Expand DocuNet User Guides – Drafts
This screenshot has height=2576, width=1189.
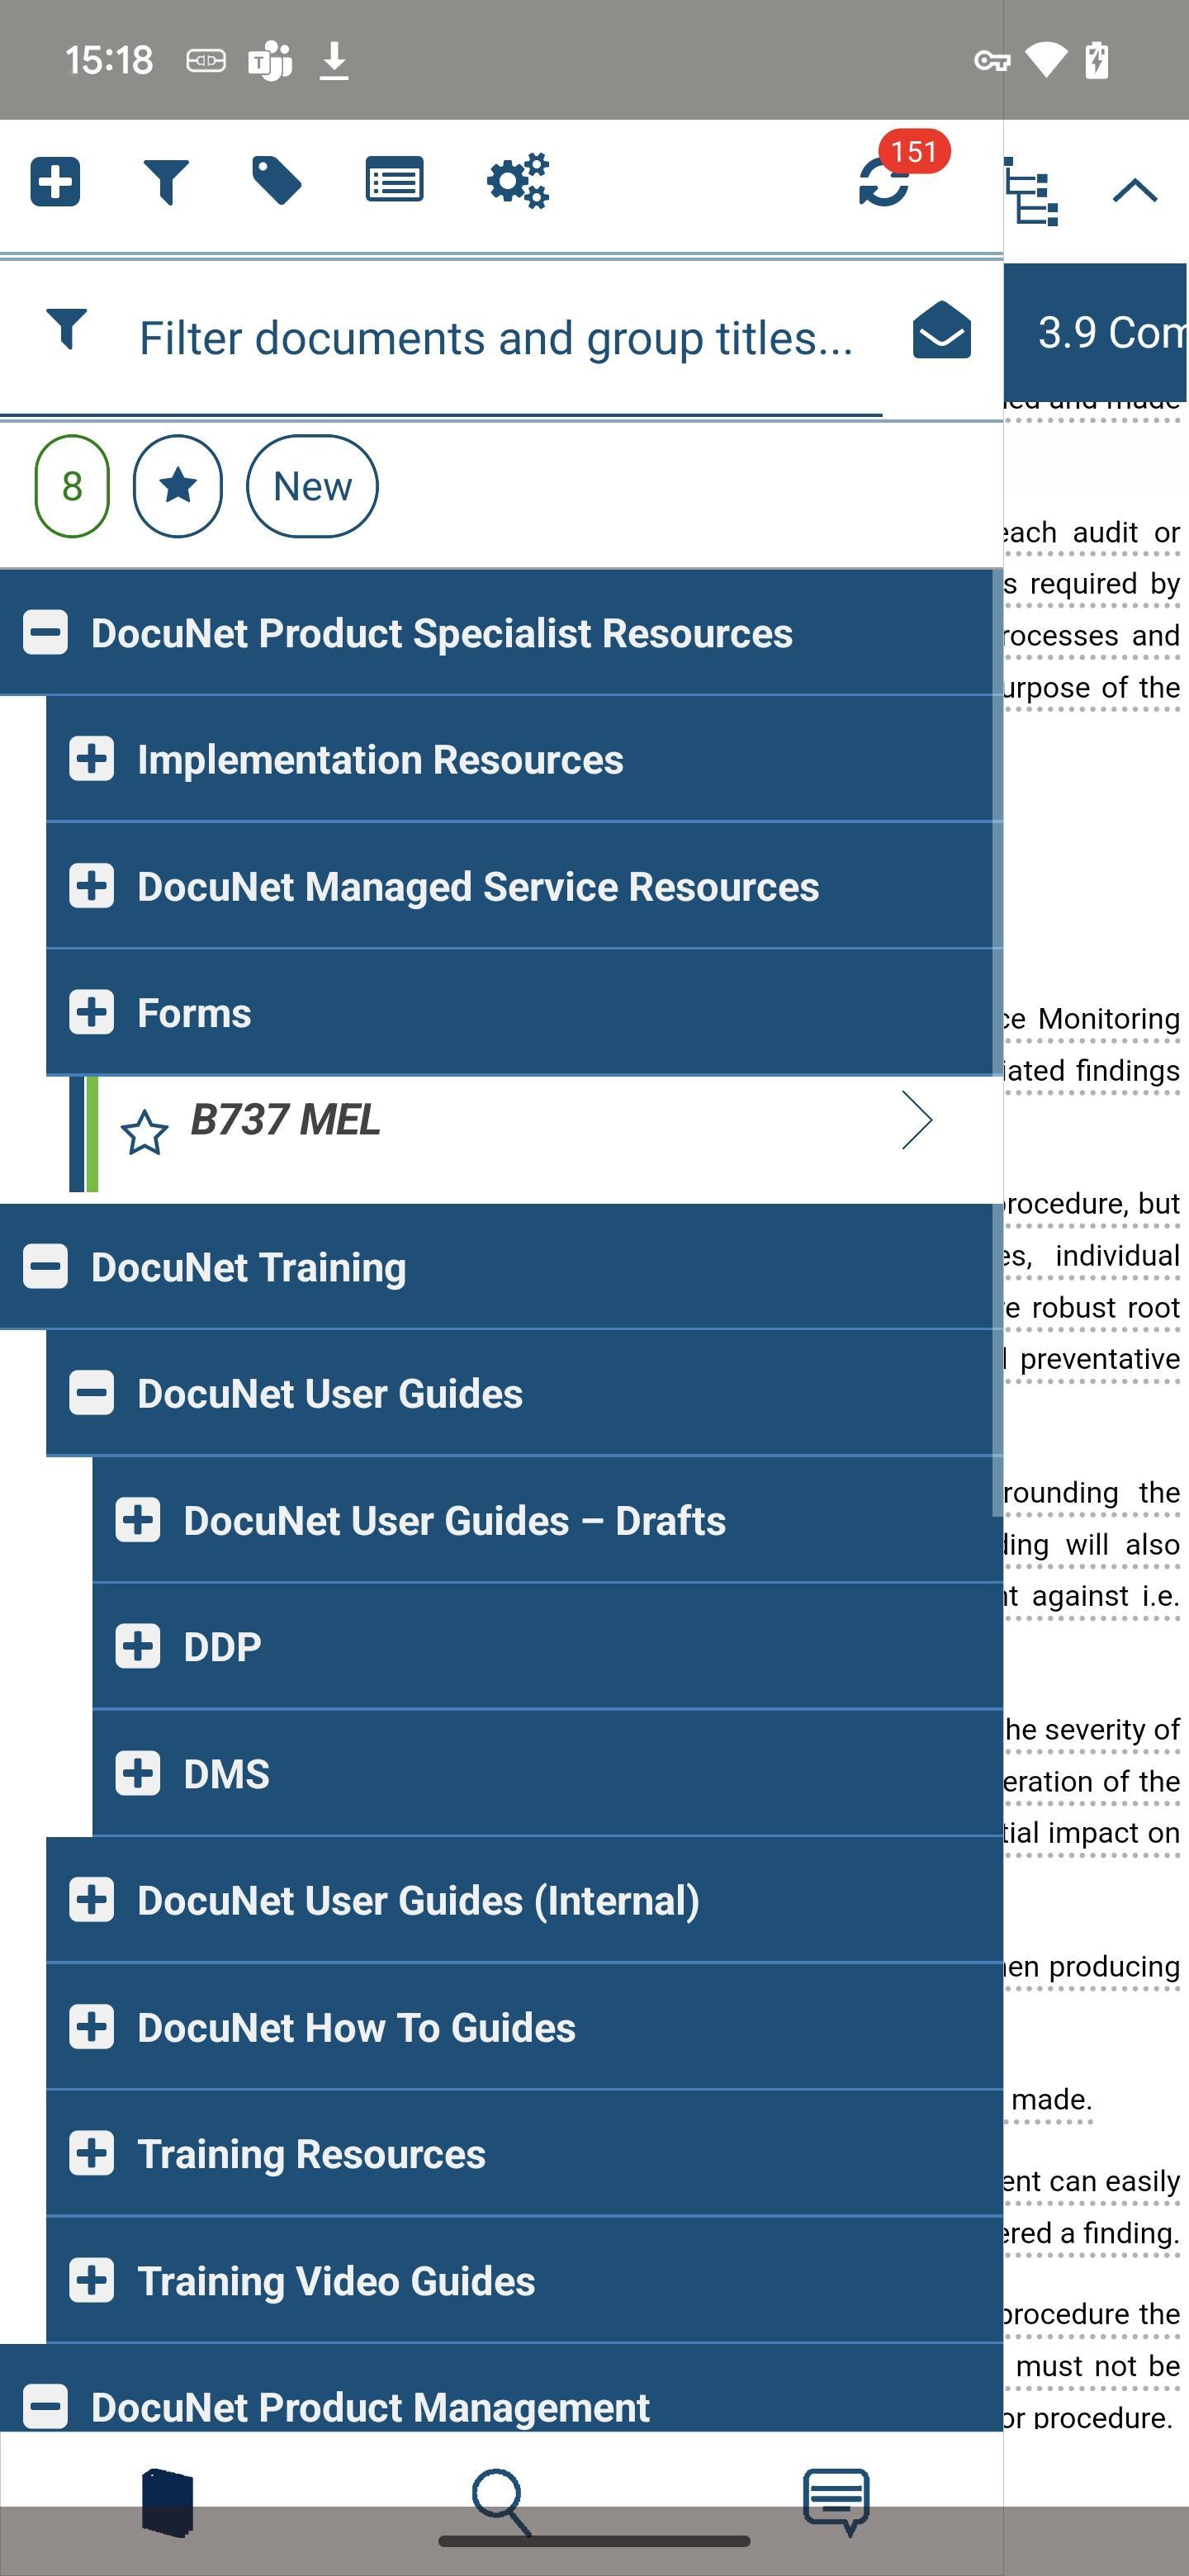click(137, 1520)
